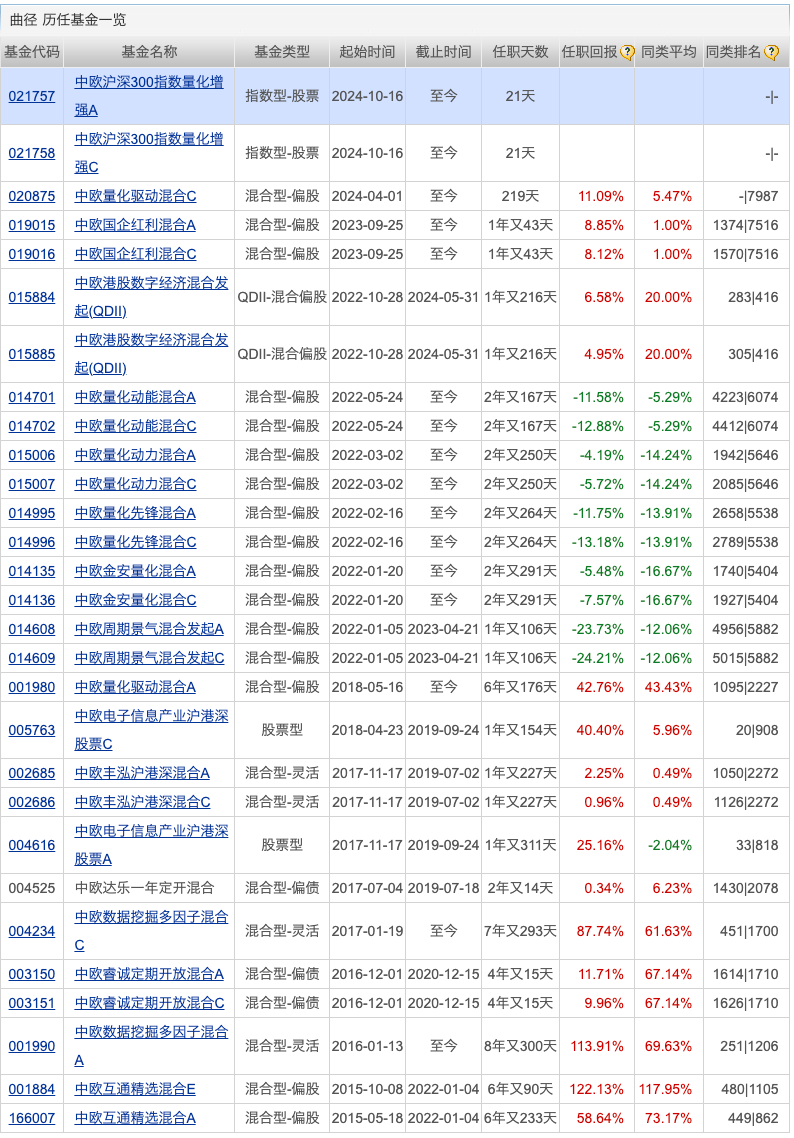
Task: Select the -24.21% tenure return value
Action: coord(597,658)
